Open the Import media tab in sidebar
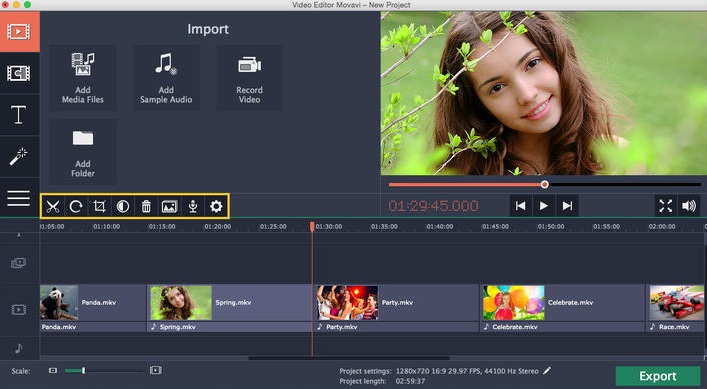The image size is (707, 389). click(19, 32)
